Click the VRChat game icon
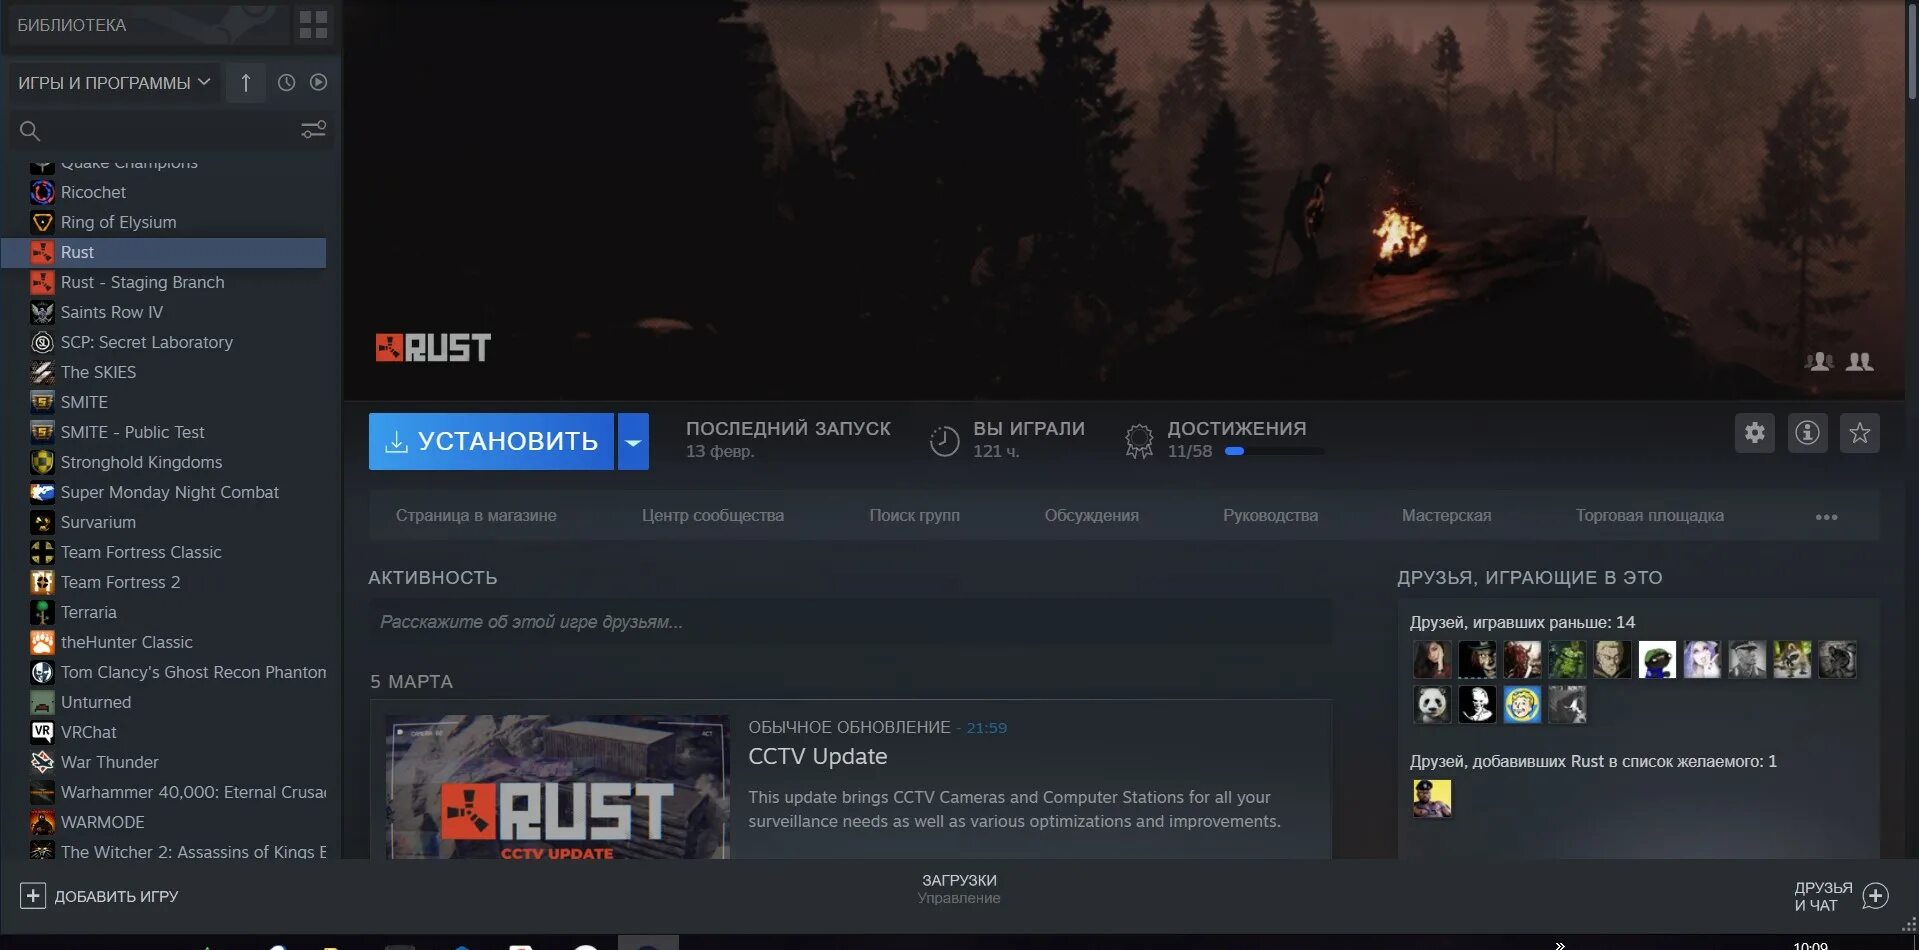 click(42, 732)
